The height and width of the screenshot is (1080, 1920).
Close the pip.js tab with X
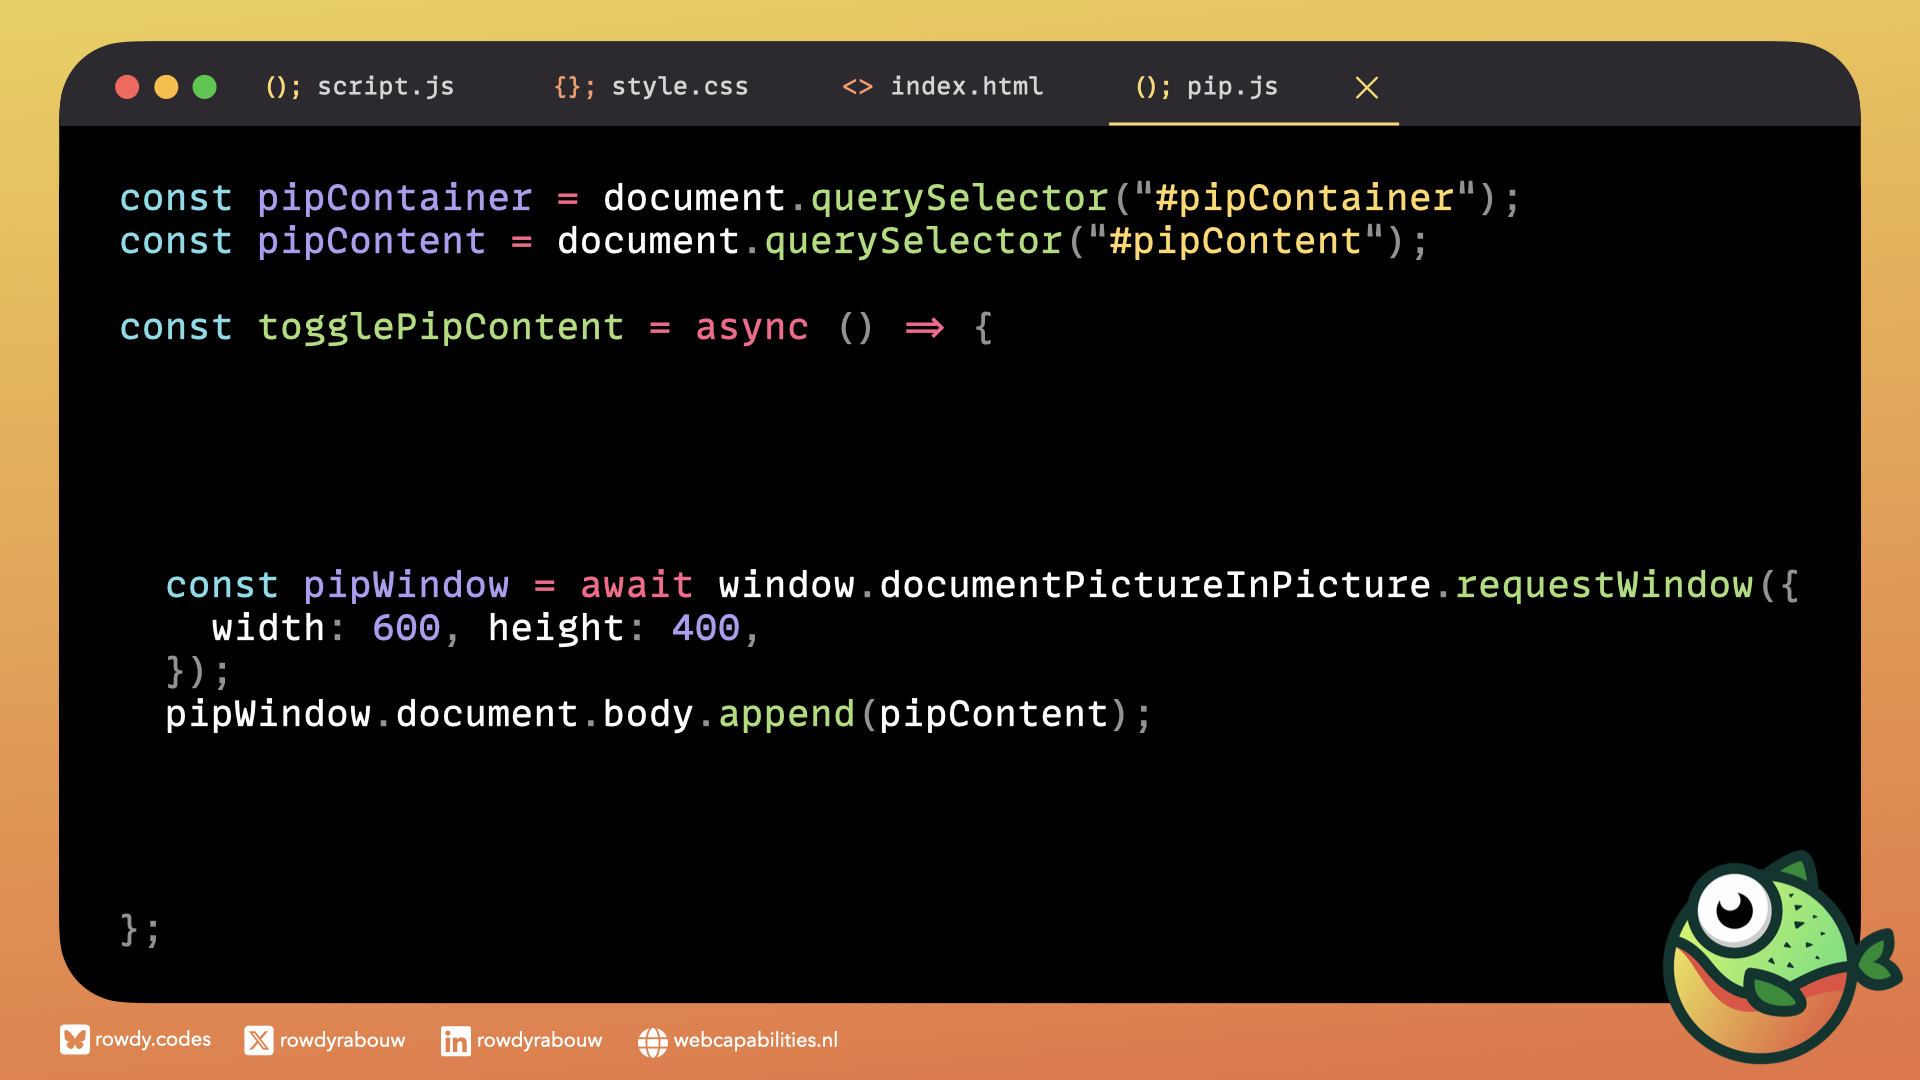click(1366, 88)
